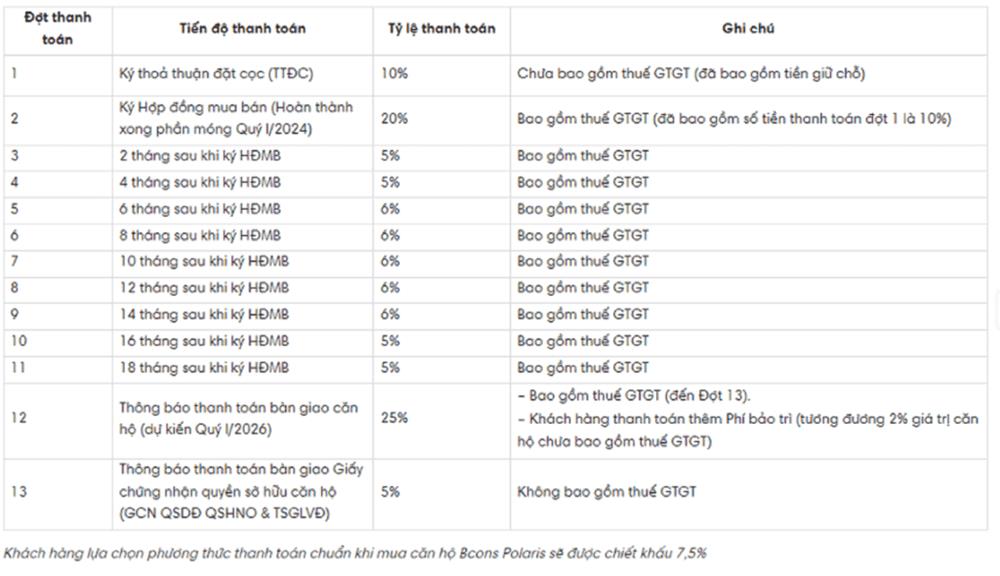The image size is (1000, 576).
Task: Click the 20% payment rate cell
Action: 441,119
